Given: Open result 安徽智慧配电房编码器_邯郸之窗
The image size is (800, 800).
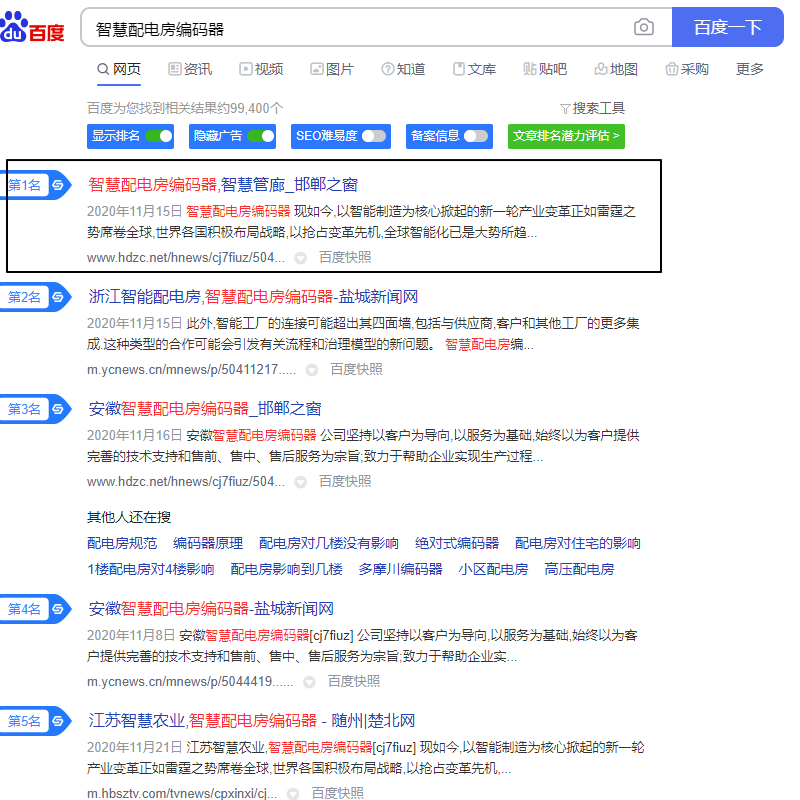Looking at the screenshot, I should 205,409.
